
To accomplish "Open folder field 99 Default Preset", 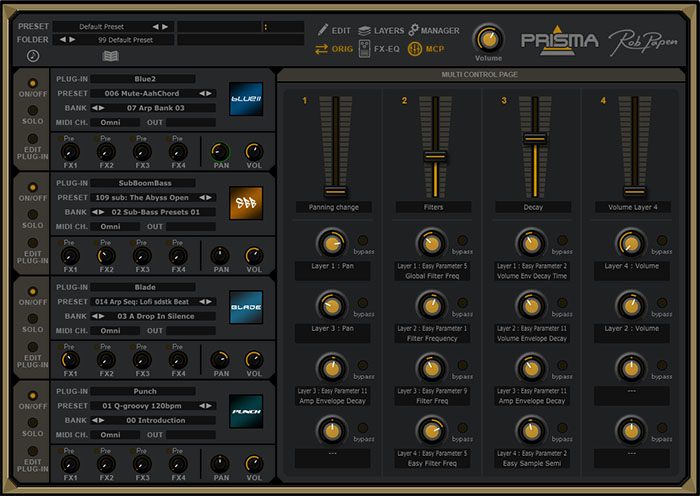I will pyautogui.click(x=126, y=40).
